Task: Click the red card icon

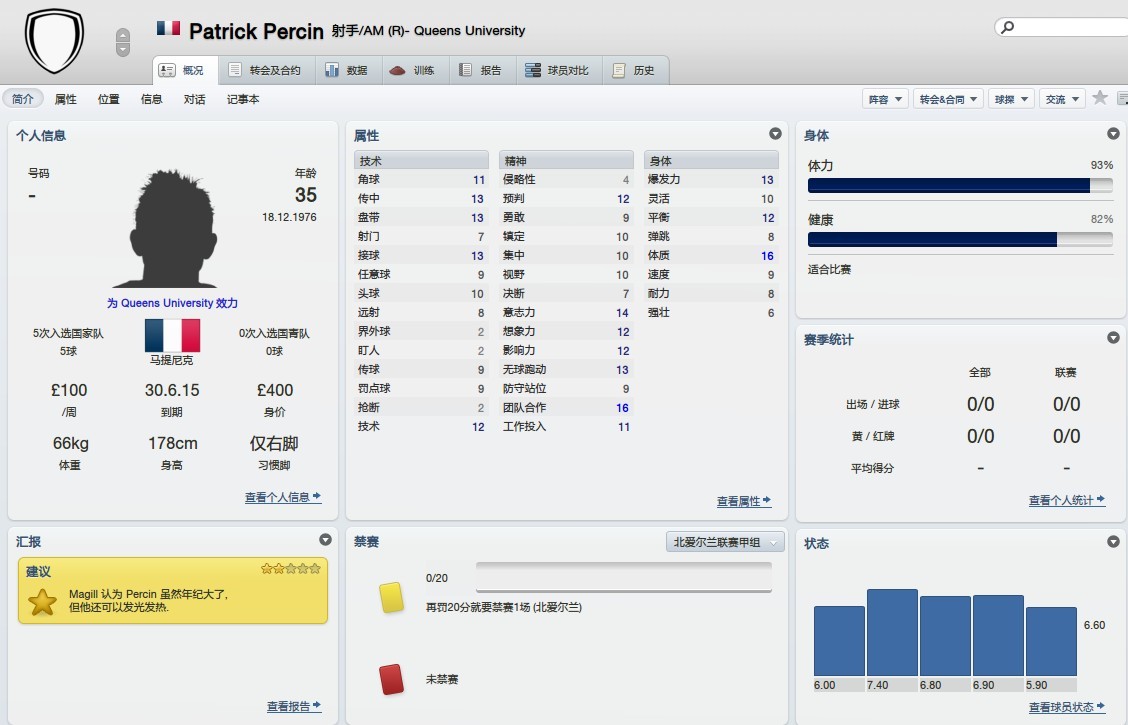Action: [391, 680]
